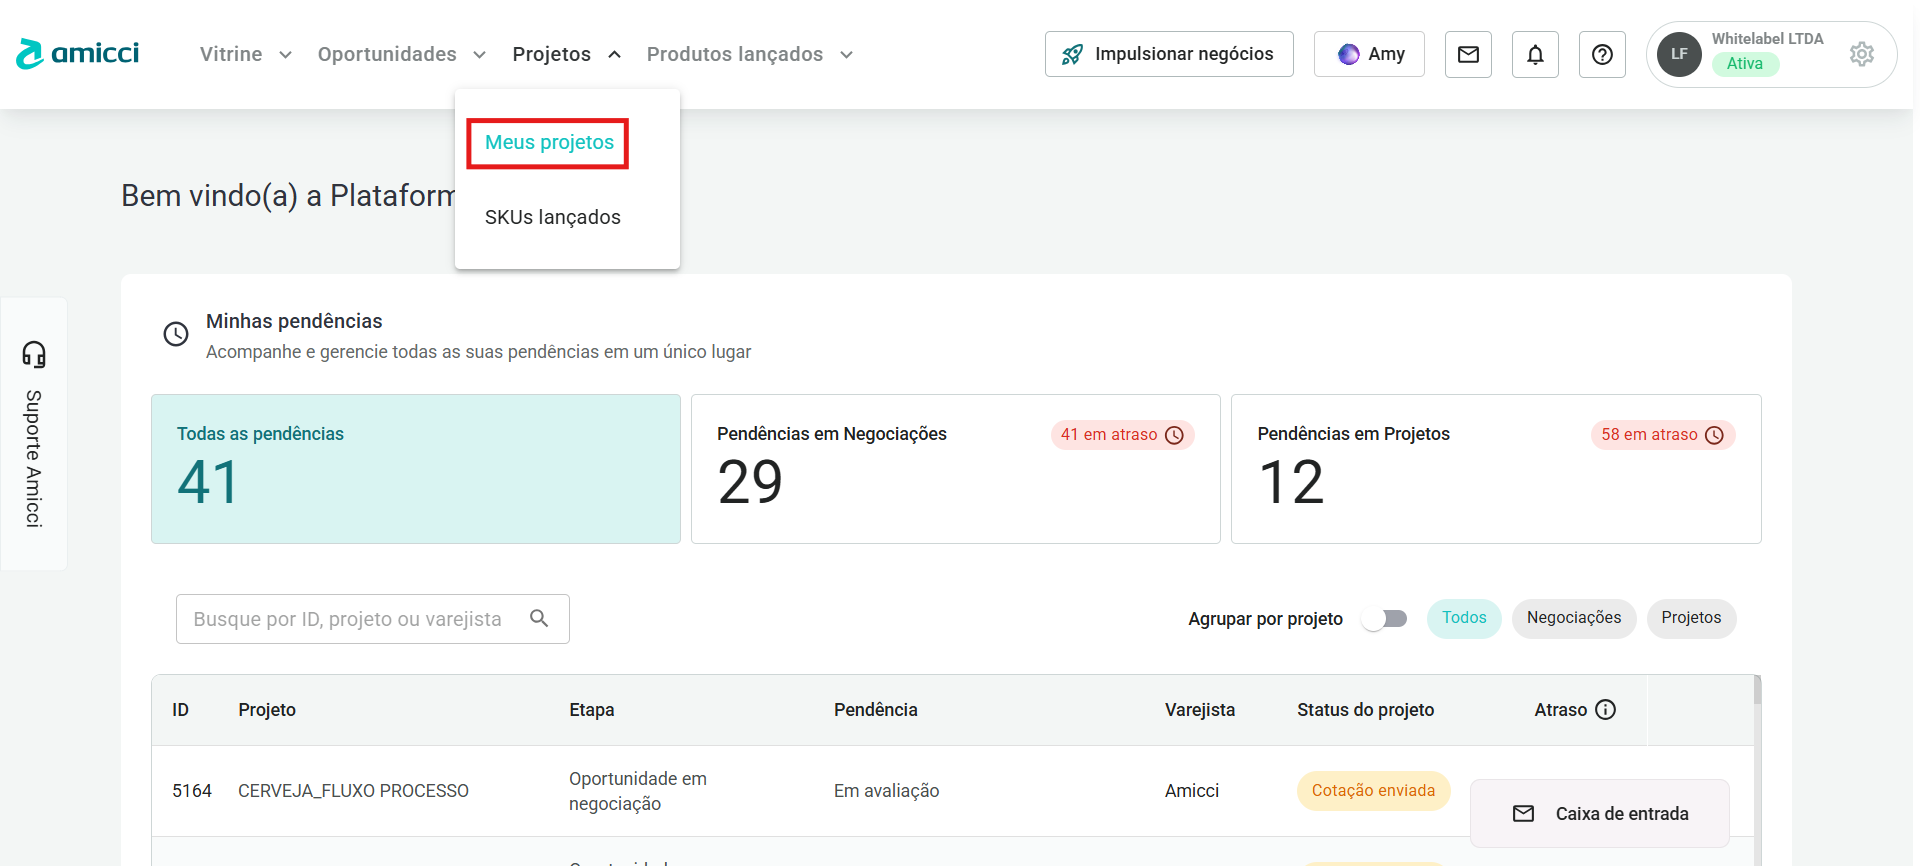The image size is (1920, 866).
Task: Open the mail envelope icon in header
Action: pos(1468,54)
